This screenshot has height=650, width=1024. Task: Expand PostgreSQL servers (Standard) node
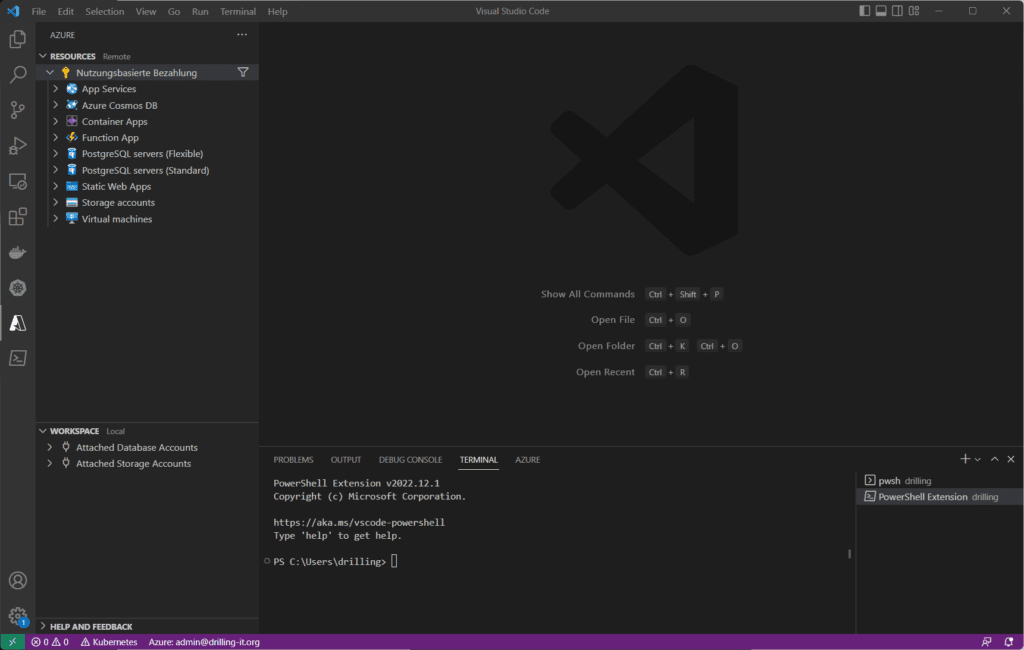pyautogui.click(x=56, y=170)
